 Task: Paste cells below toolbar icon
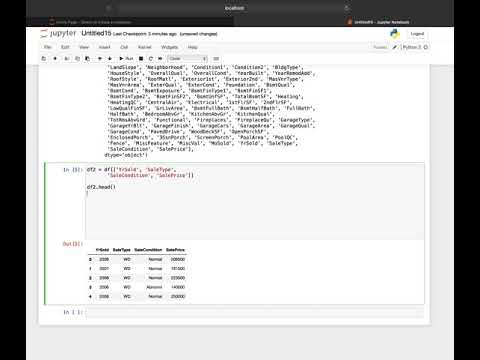tap(87, 58)
